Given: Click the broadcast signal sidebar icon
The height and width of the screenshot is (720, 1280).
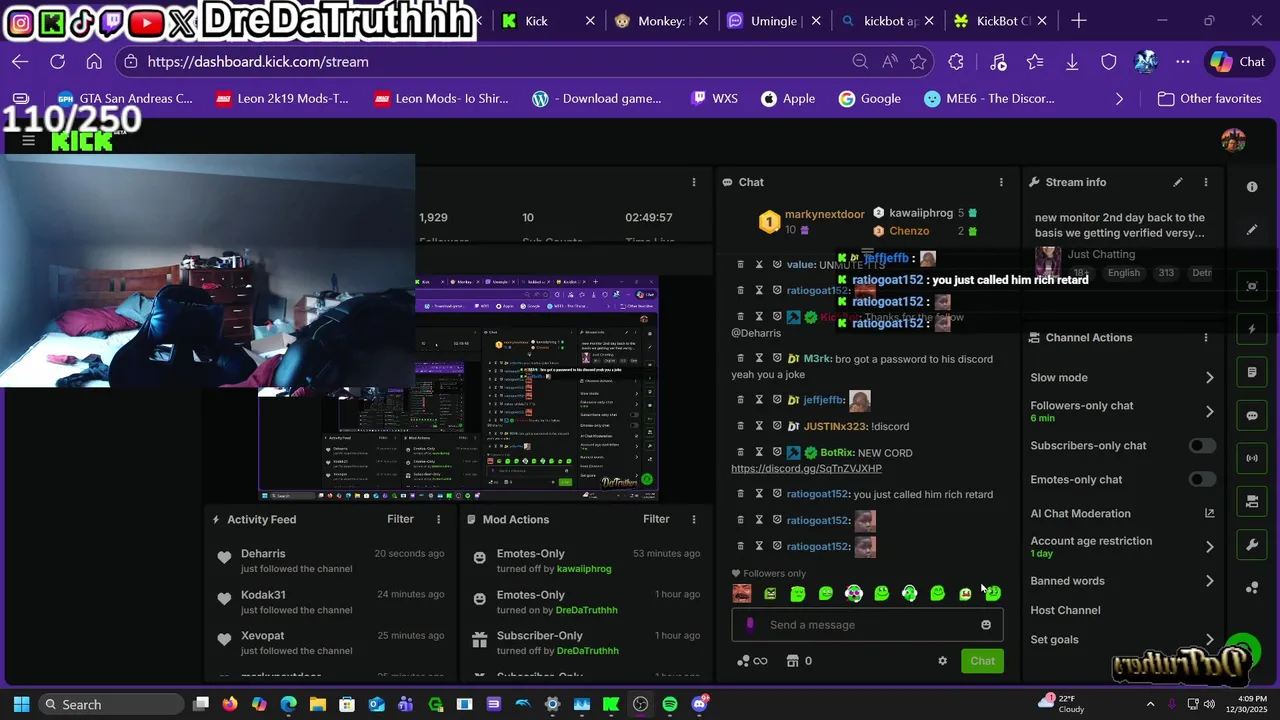Looking at the screenshot, I should pos(1252,459).
